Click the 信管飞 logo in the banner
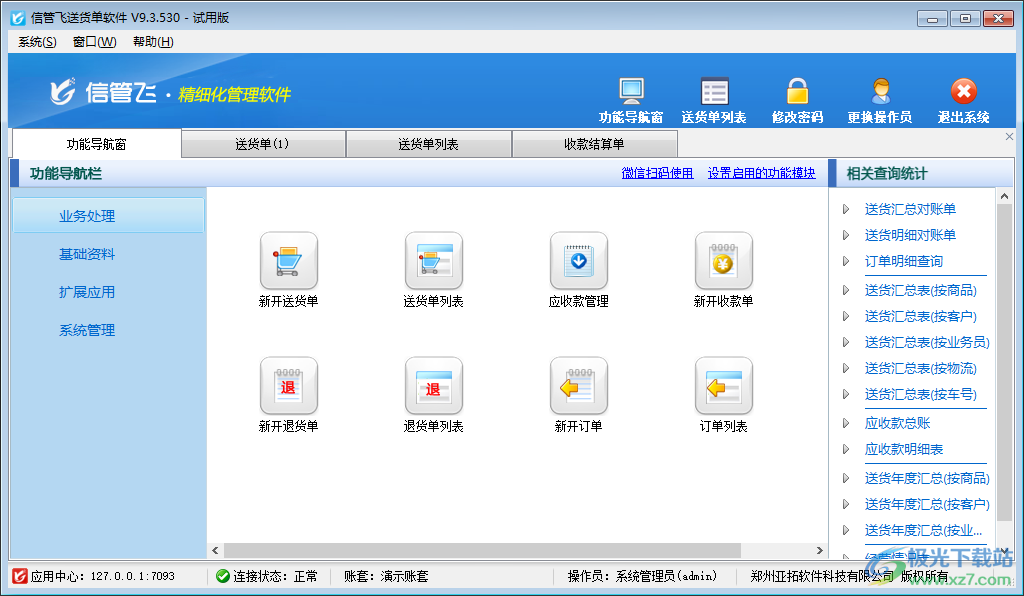This screenshot has width=1024, height=596. (x=103, y=92)
